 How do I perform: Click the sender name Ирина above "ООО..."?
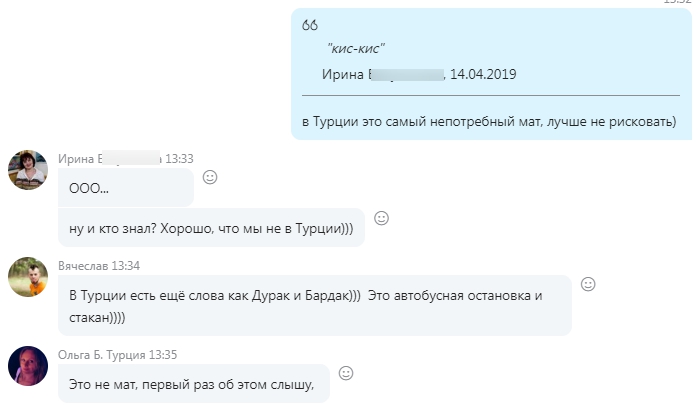(78, 158)
